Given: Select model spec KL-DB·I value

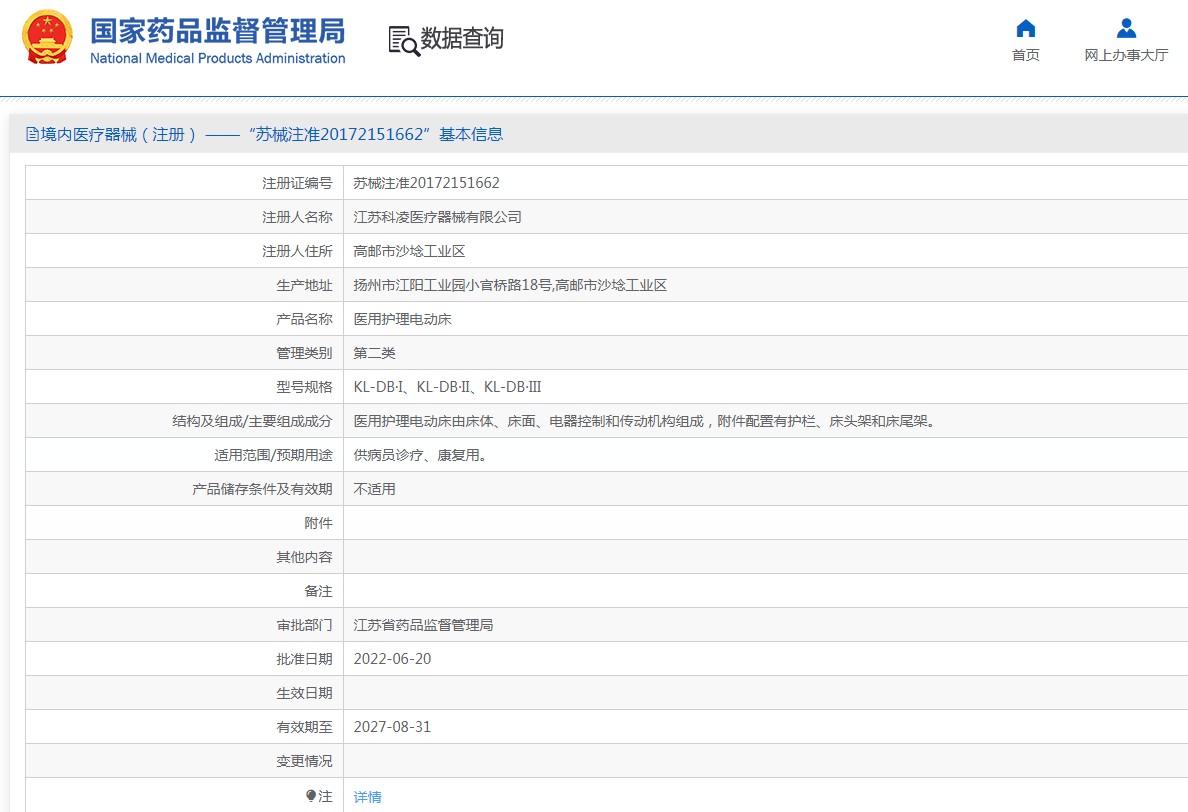Looking at the screenshot, I should point(447,387).
